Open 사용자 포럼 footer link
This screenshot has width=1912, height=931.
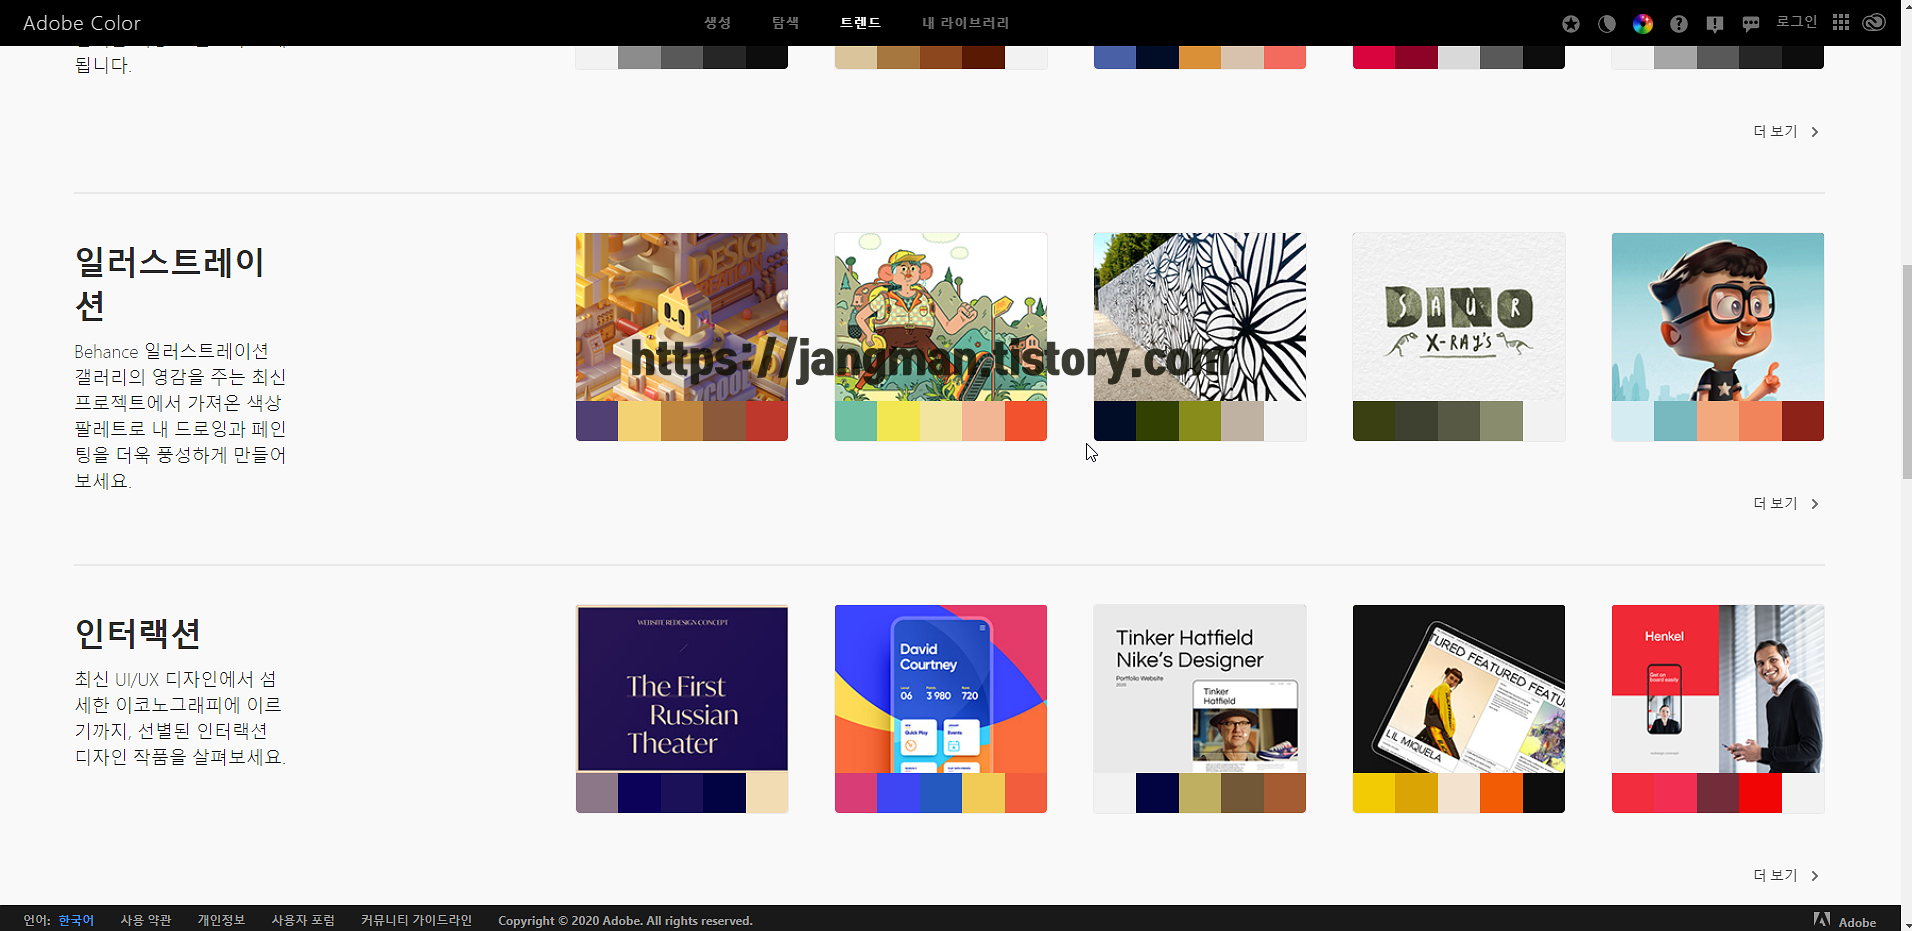coord(303,921)
